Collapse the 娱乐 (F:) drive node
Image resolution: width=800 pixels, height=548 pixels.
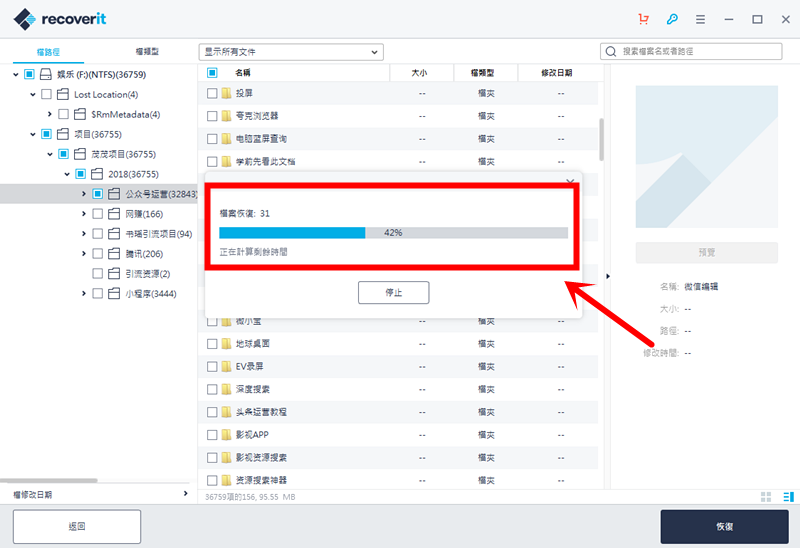16,74
